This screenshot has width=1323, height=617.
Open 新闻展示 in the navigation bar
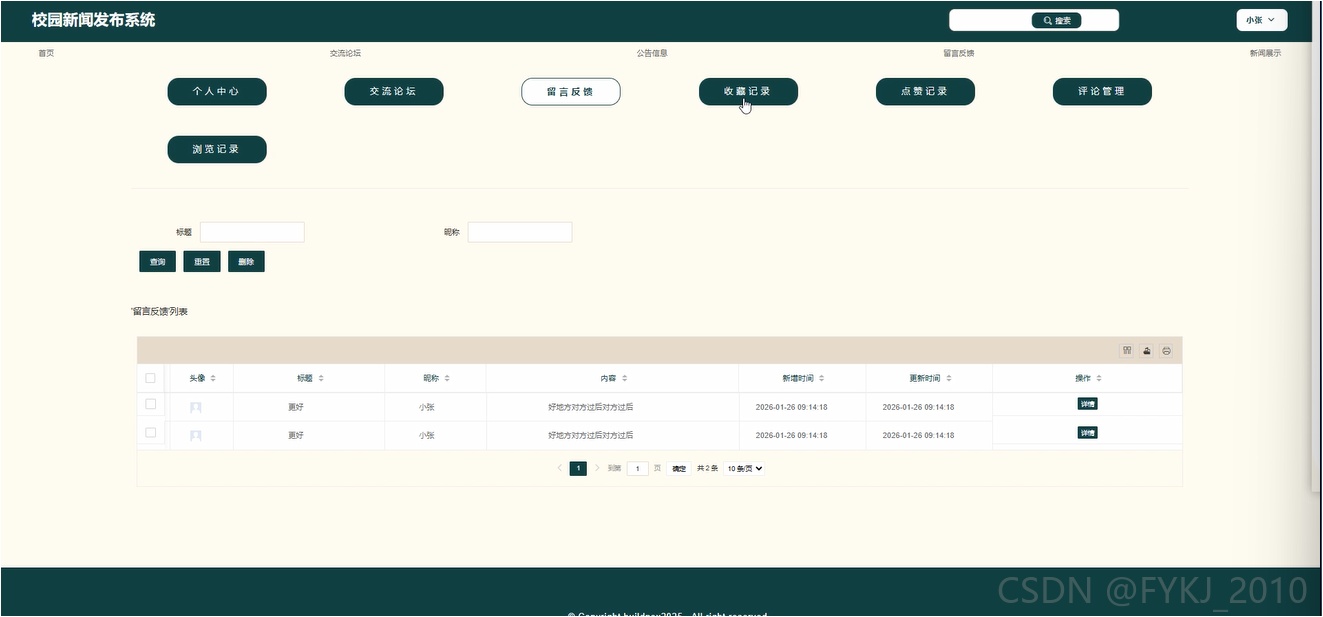point(1265,53)
